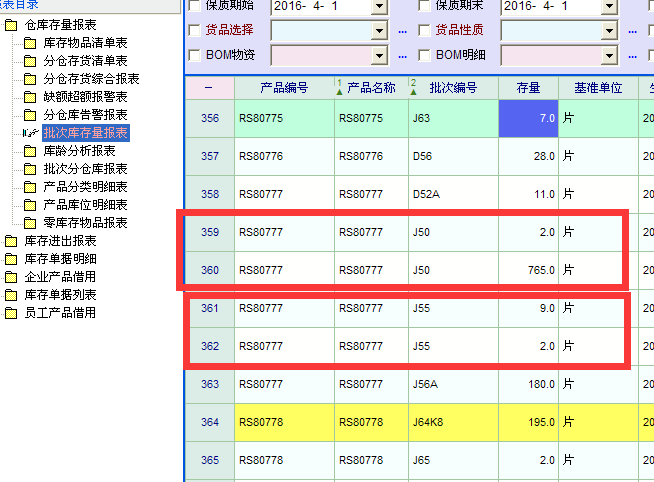Select the highlighted 7.0 stock cell

click(528, 119)
